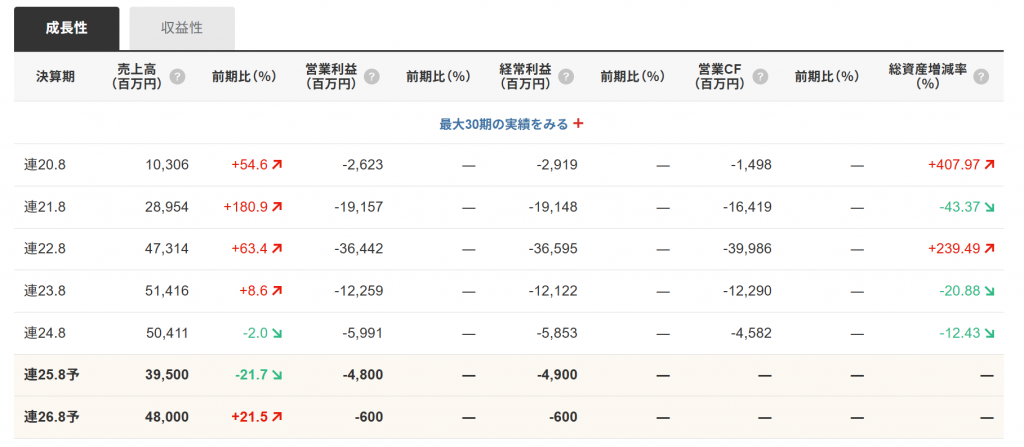1024x447 pixels.
Task: Click up arrow beside +407.97 asset change
Action: 989,165
